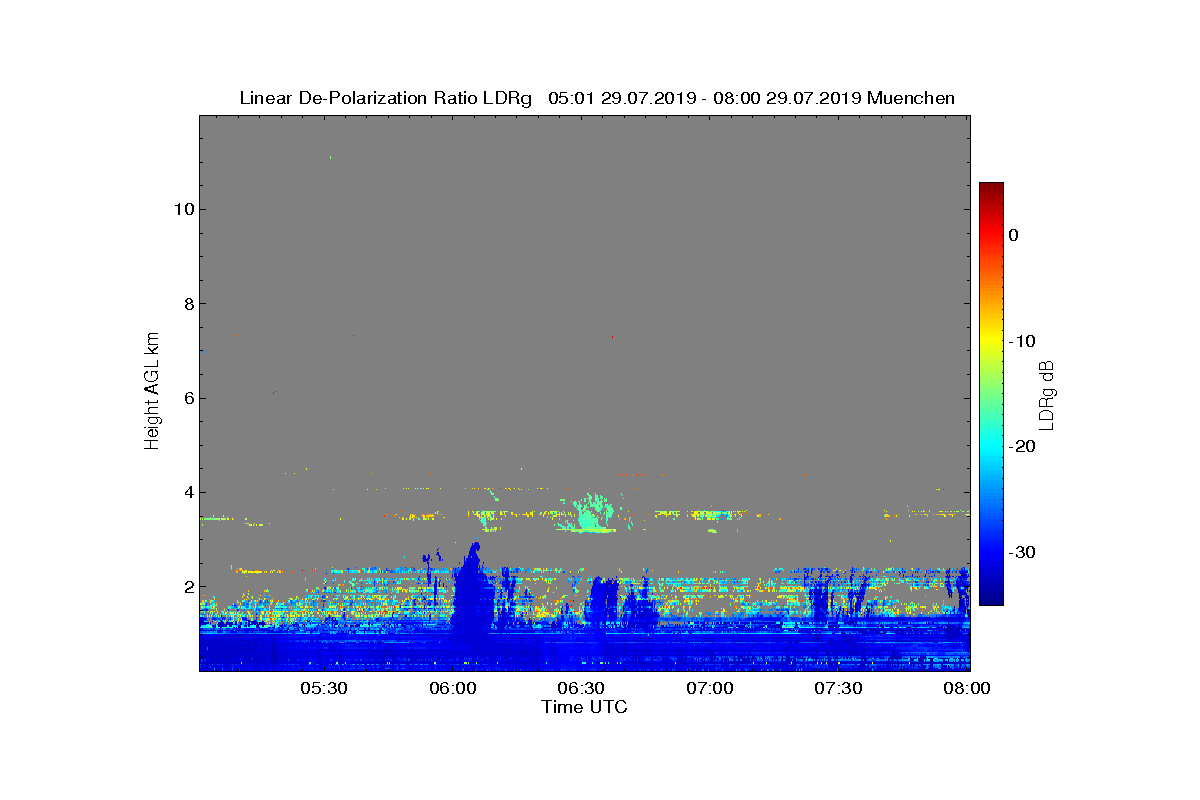The width and height of the screenshot is (1200, 800).
Task: Click the 10 km height tick label
Action: click(183, 209)
